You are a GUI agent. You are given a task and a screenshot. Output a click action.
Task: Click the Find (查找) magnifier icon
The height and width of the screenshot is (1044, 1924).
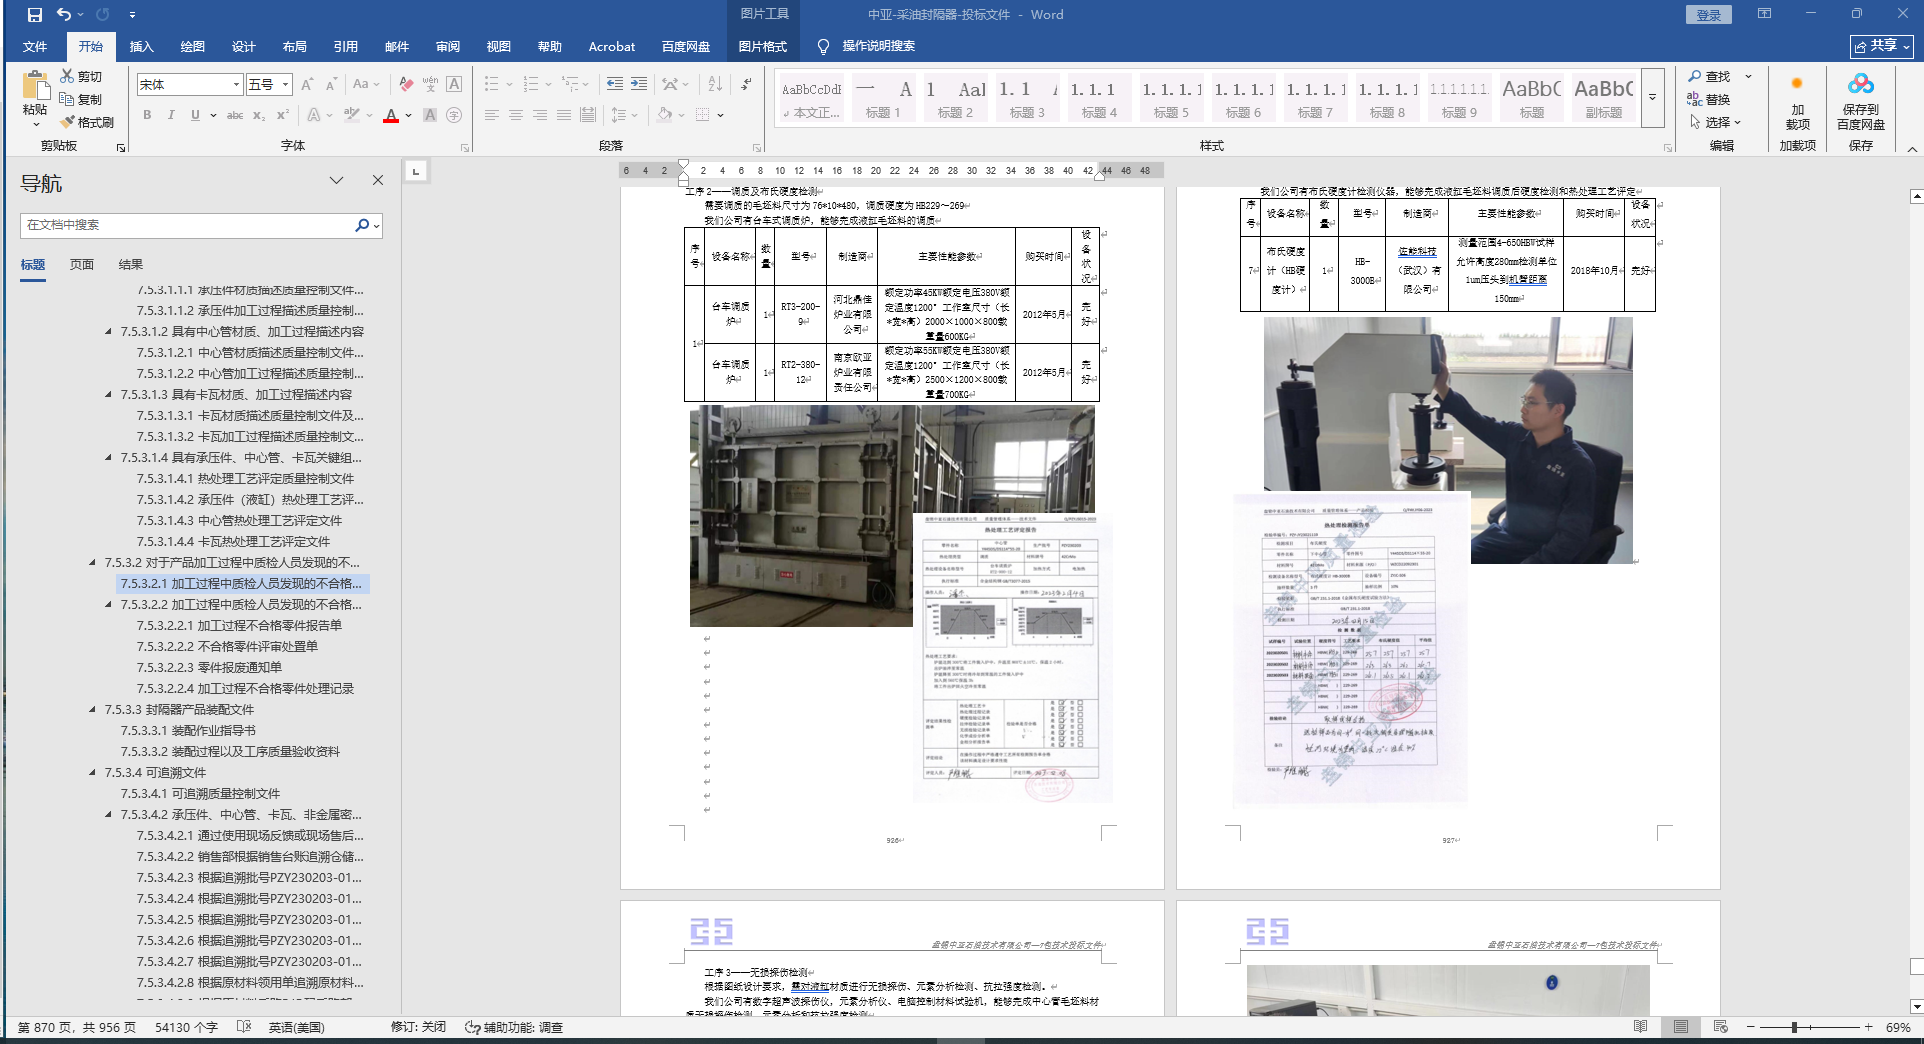(x=1695, y=76)
